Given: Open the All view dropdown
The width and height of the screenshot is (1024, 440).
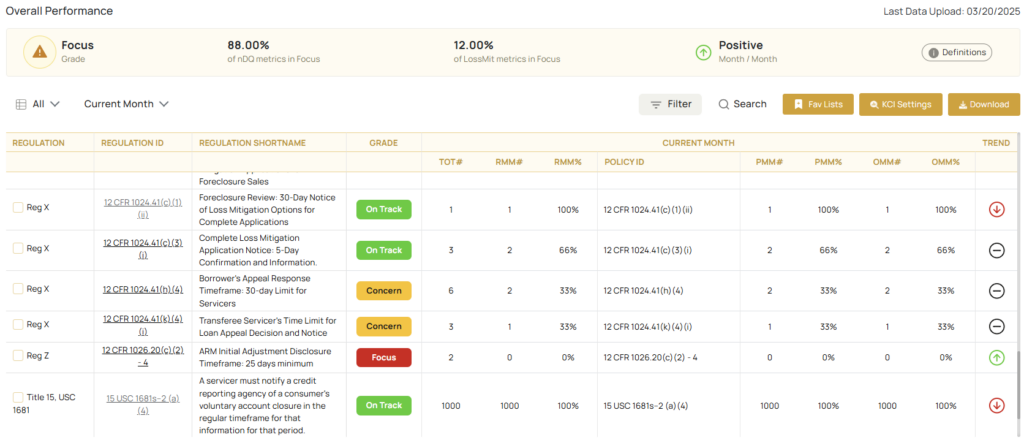Looking at the screenshot, I should (40, 104).
